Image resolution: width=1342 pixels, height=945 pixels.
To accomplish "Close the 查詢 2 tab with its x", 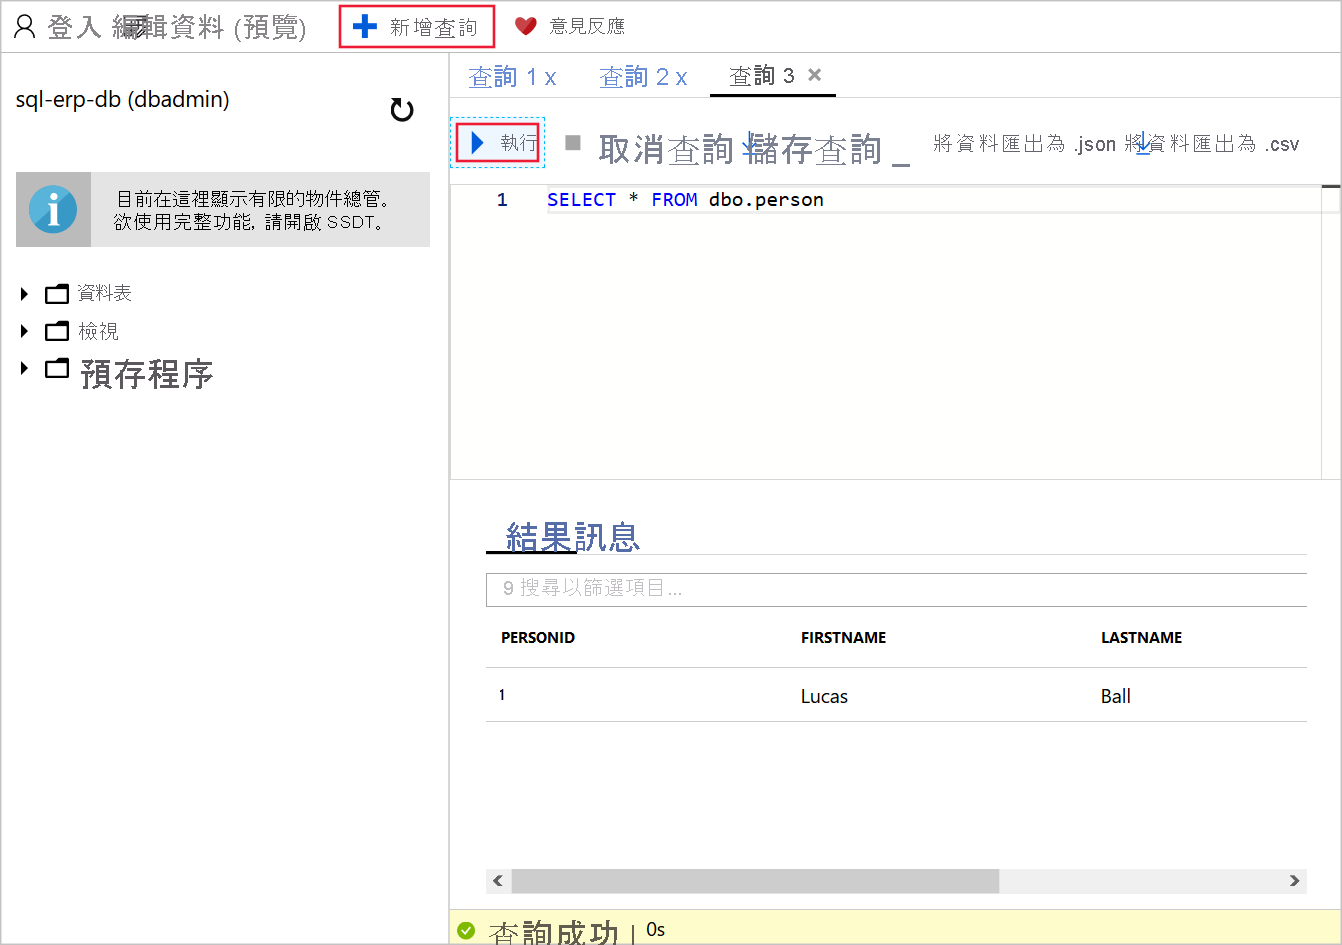I will click(x=681, y=78).
